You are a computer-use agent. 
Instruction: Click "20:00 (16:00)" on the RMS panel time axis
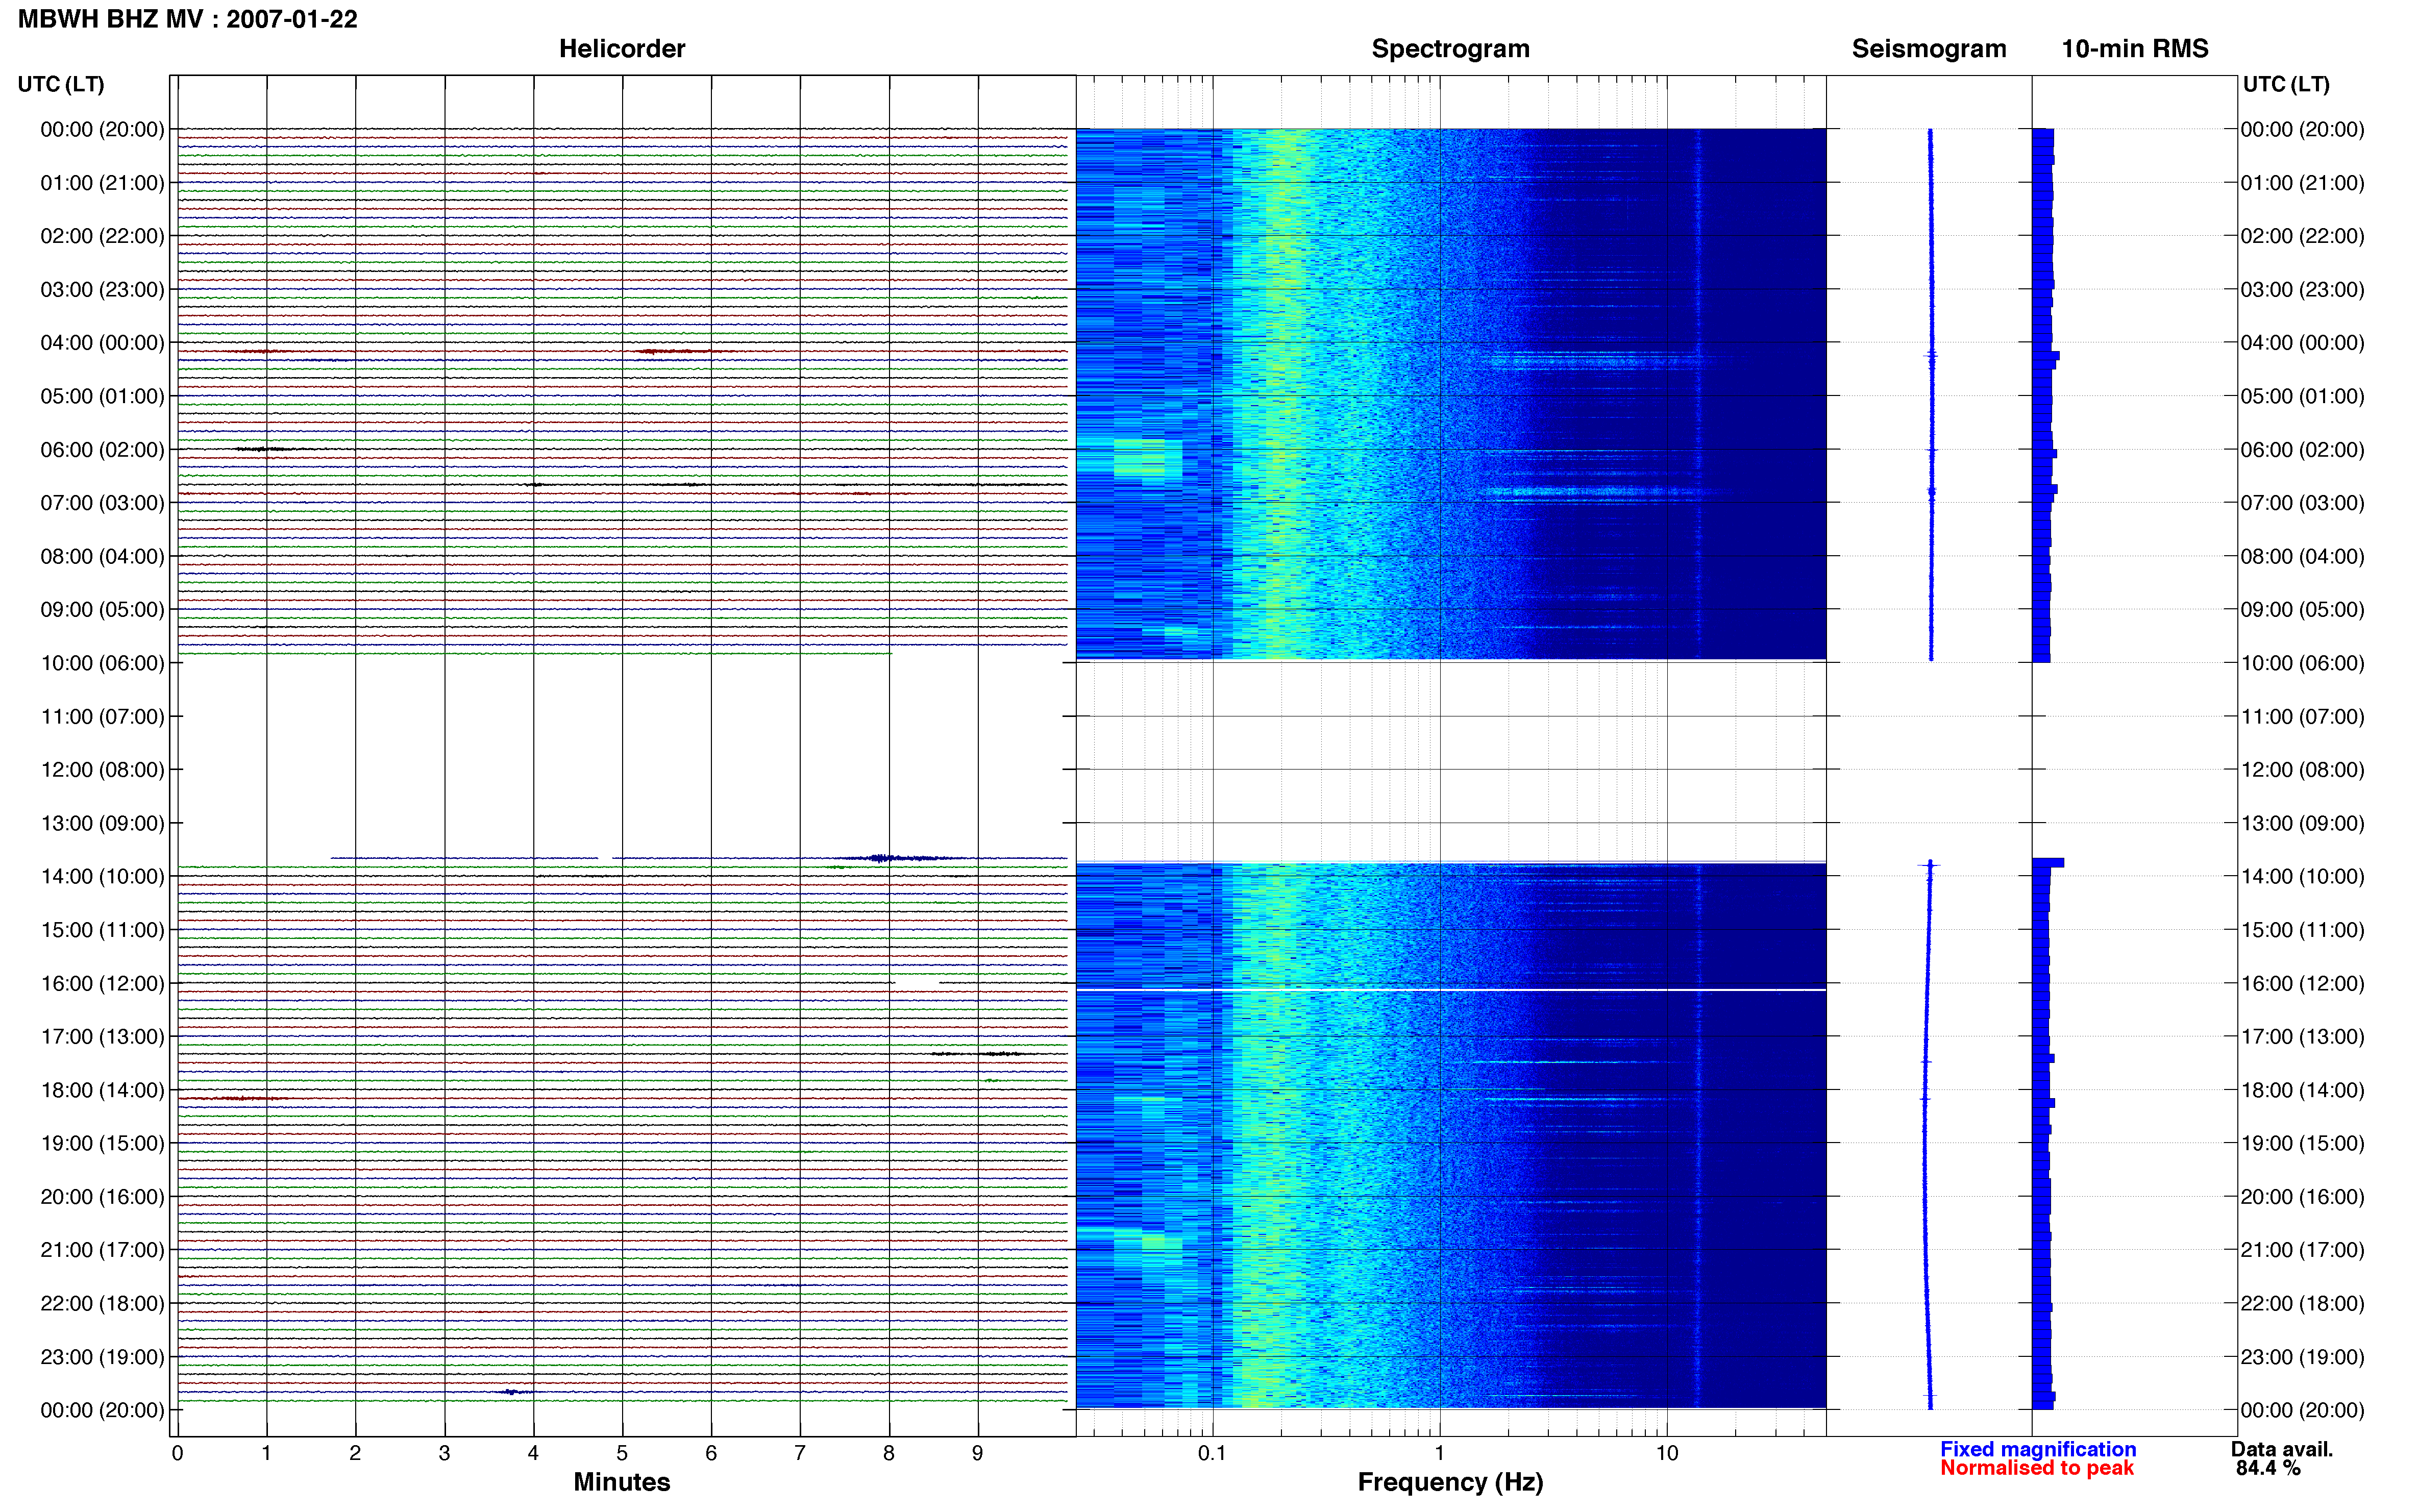(2303, 1197)
